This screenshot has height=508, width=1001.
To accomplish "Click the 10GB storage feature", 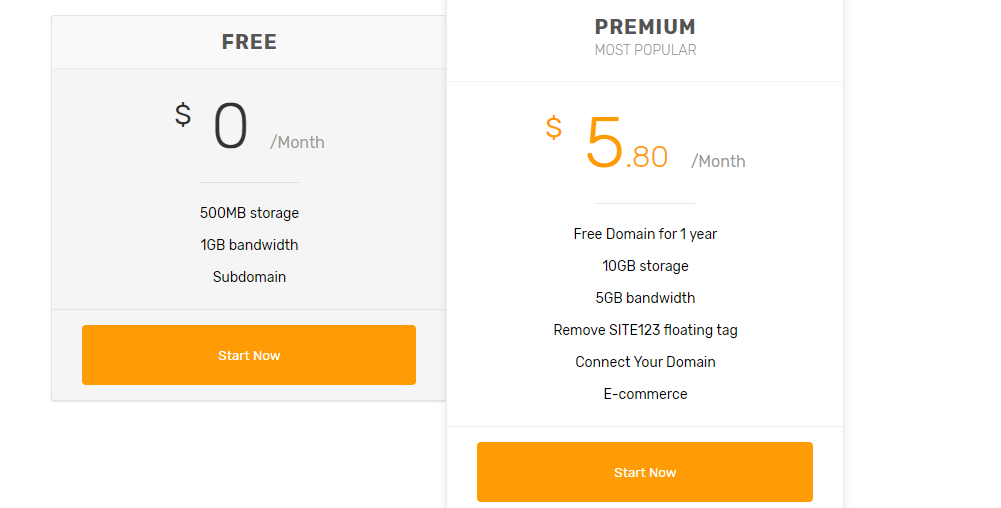I will pos(645,266).
